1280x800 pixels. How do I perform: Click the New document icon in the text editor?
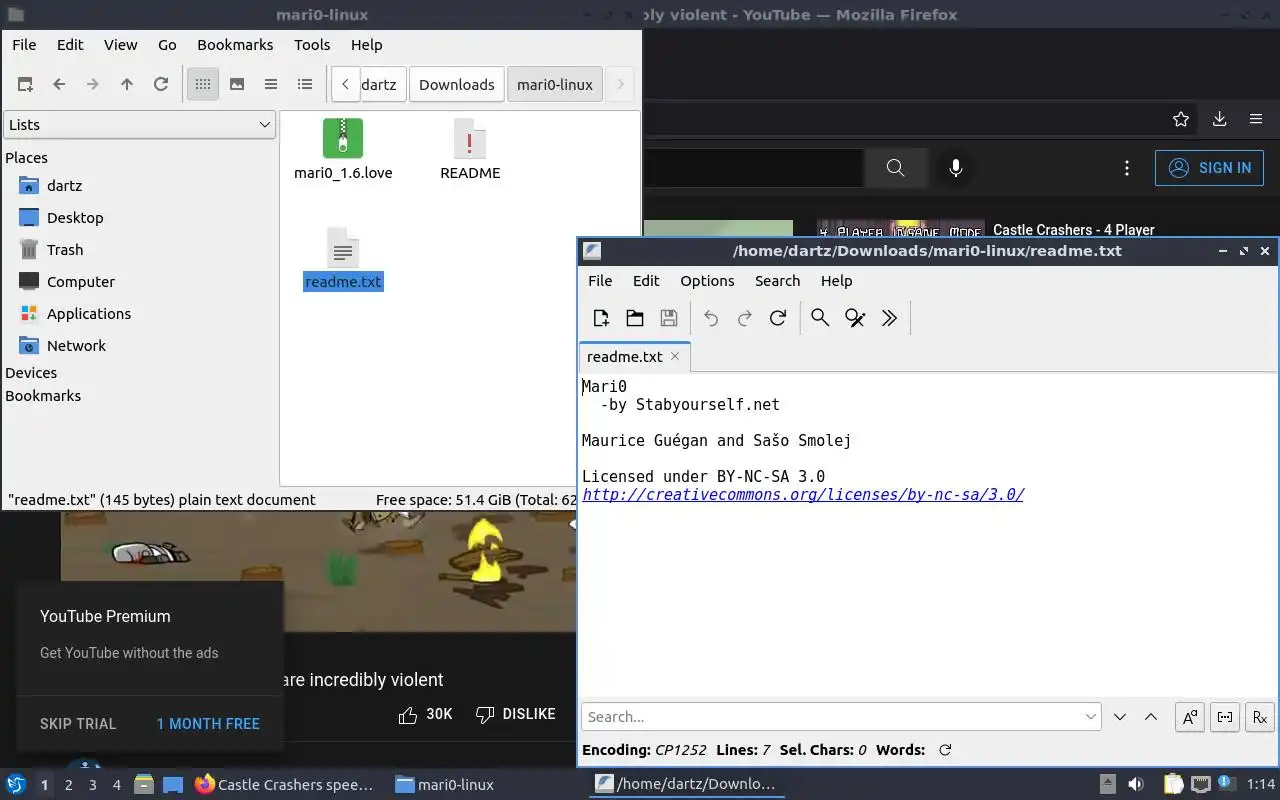tap(601, 318)
